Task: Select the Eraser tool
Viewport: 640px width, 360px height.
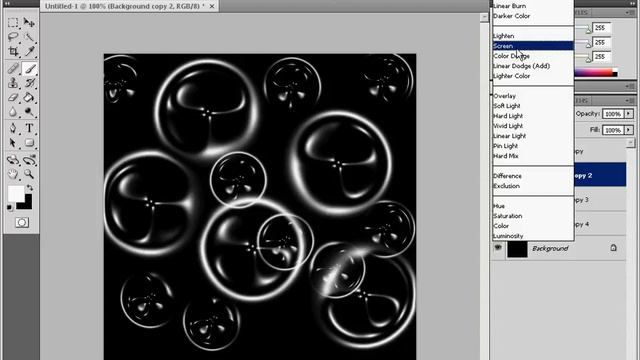Action: 13,98
